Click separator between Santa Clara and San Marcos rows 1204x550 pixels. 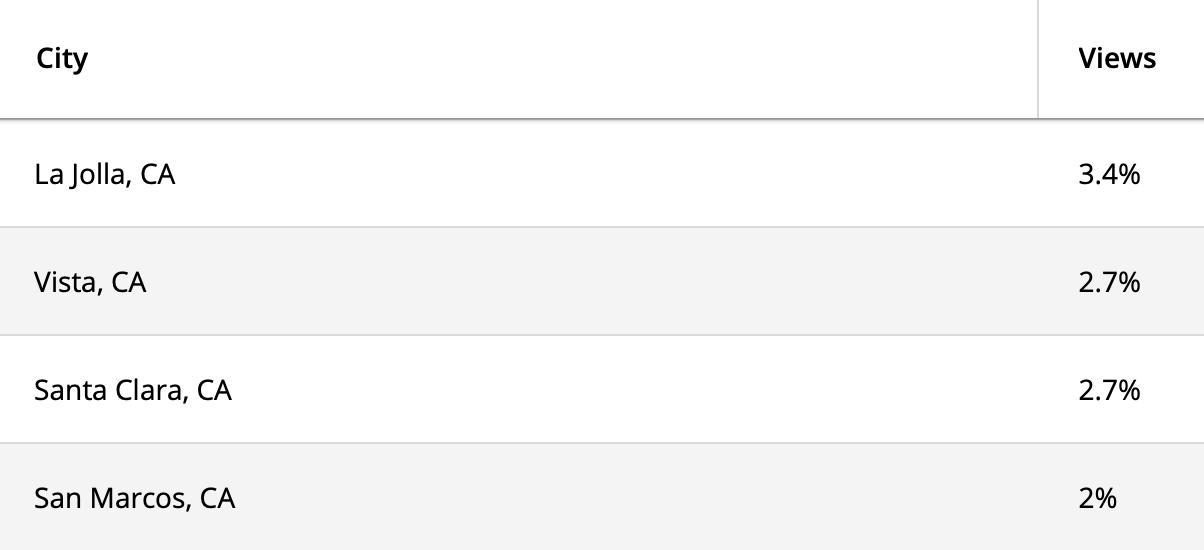click(x=602, y=443)
